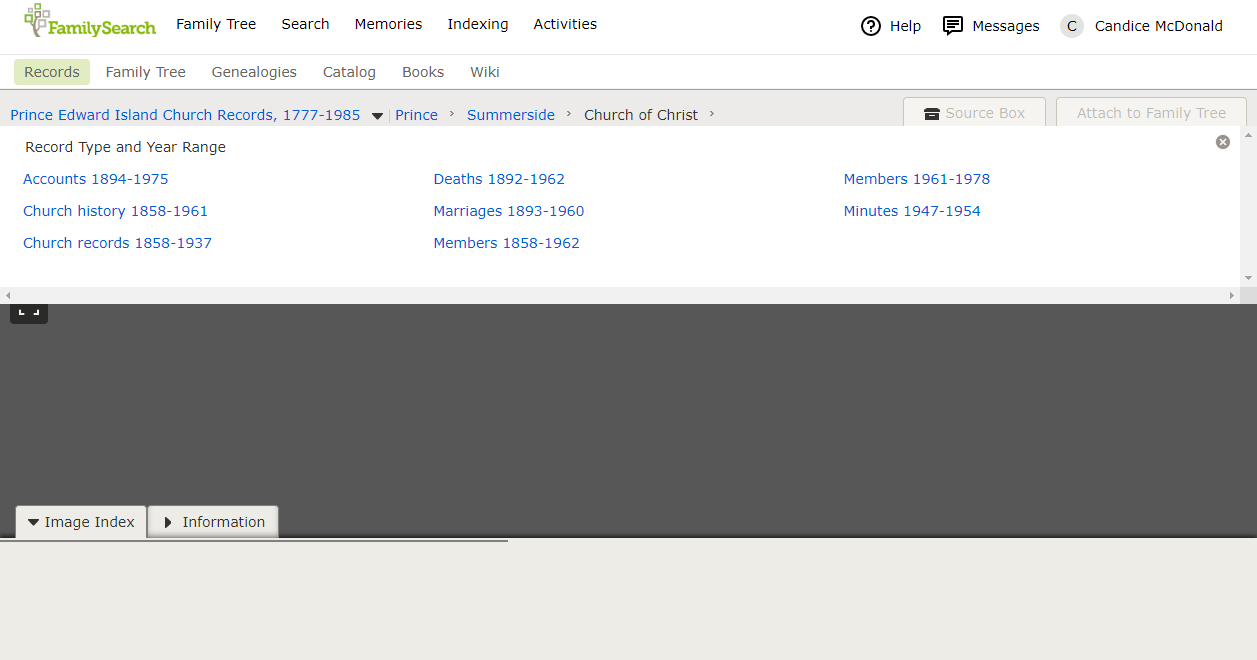
Task: Click Candice McDonald user avatar
Action: 1071,26
